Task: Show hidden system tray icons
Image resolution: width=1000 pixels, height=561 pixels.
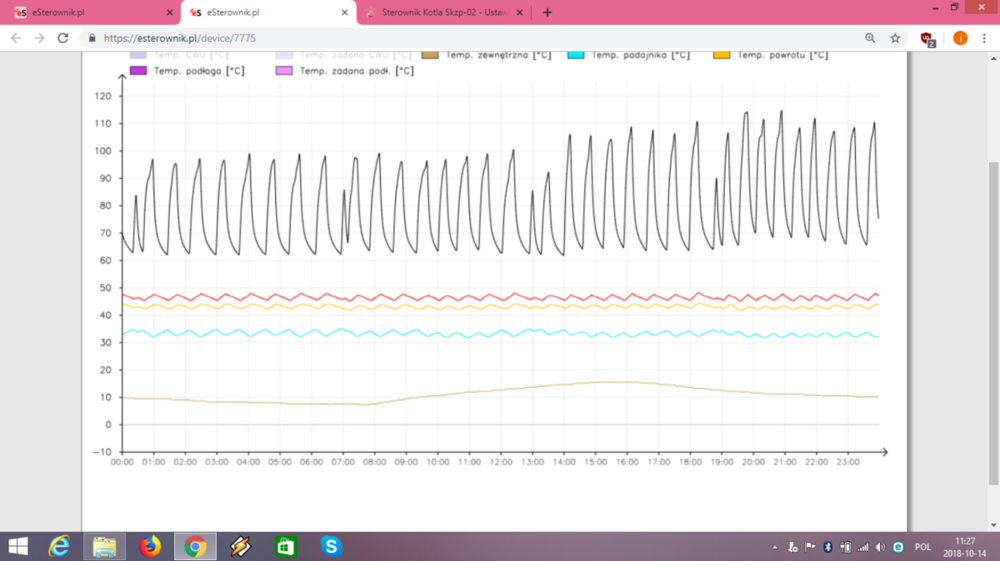Action: [777, 547]
